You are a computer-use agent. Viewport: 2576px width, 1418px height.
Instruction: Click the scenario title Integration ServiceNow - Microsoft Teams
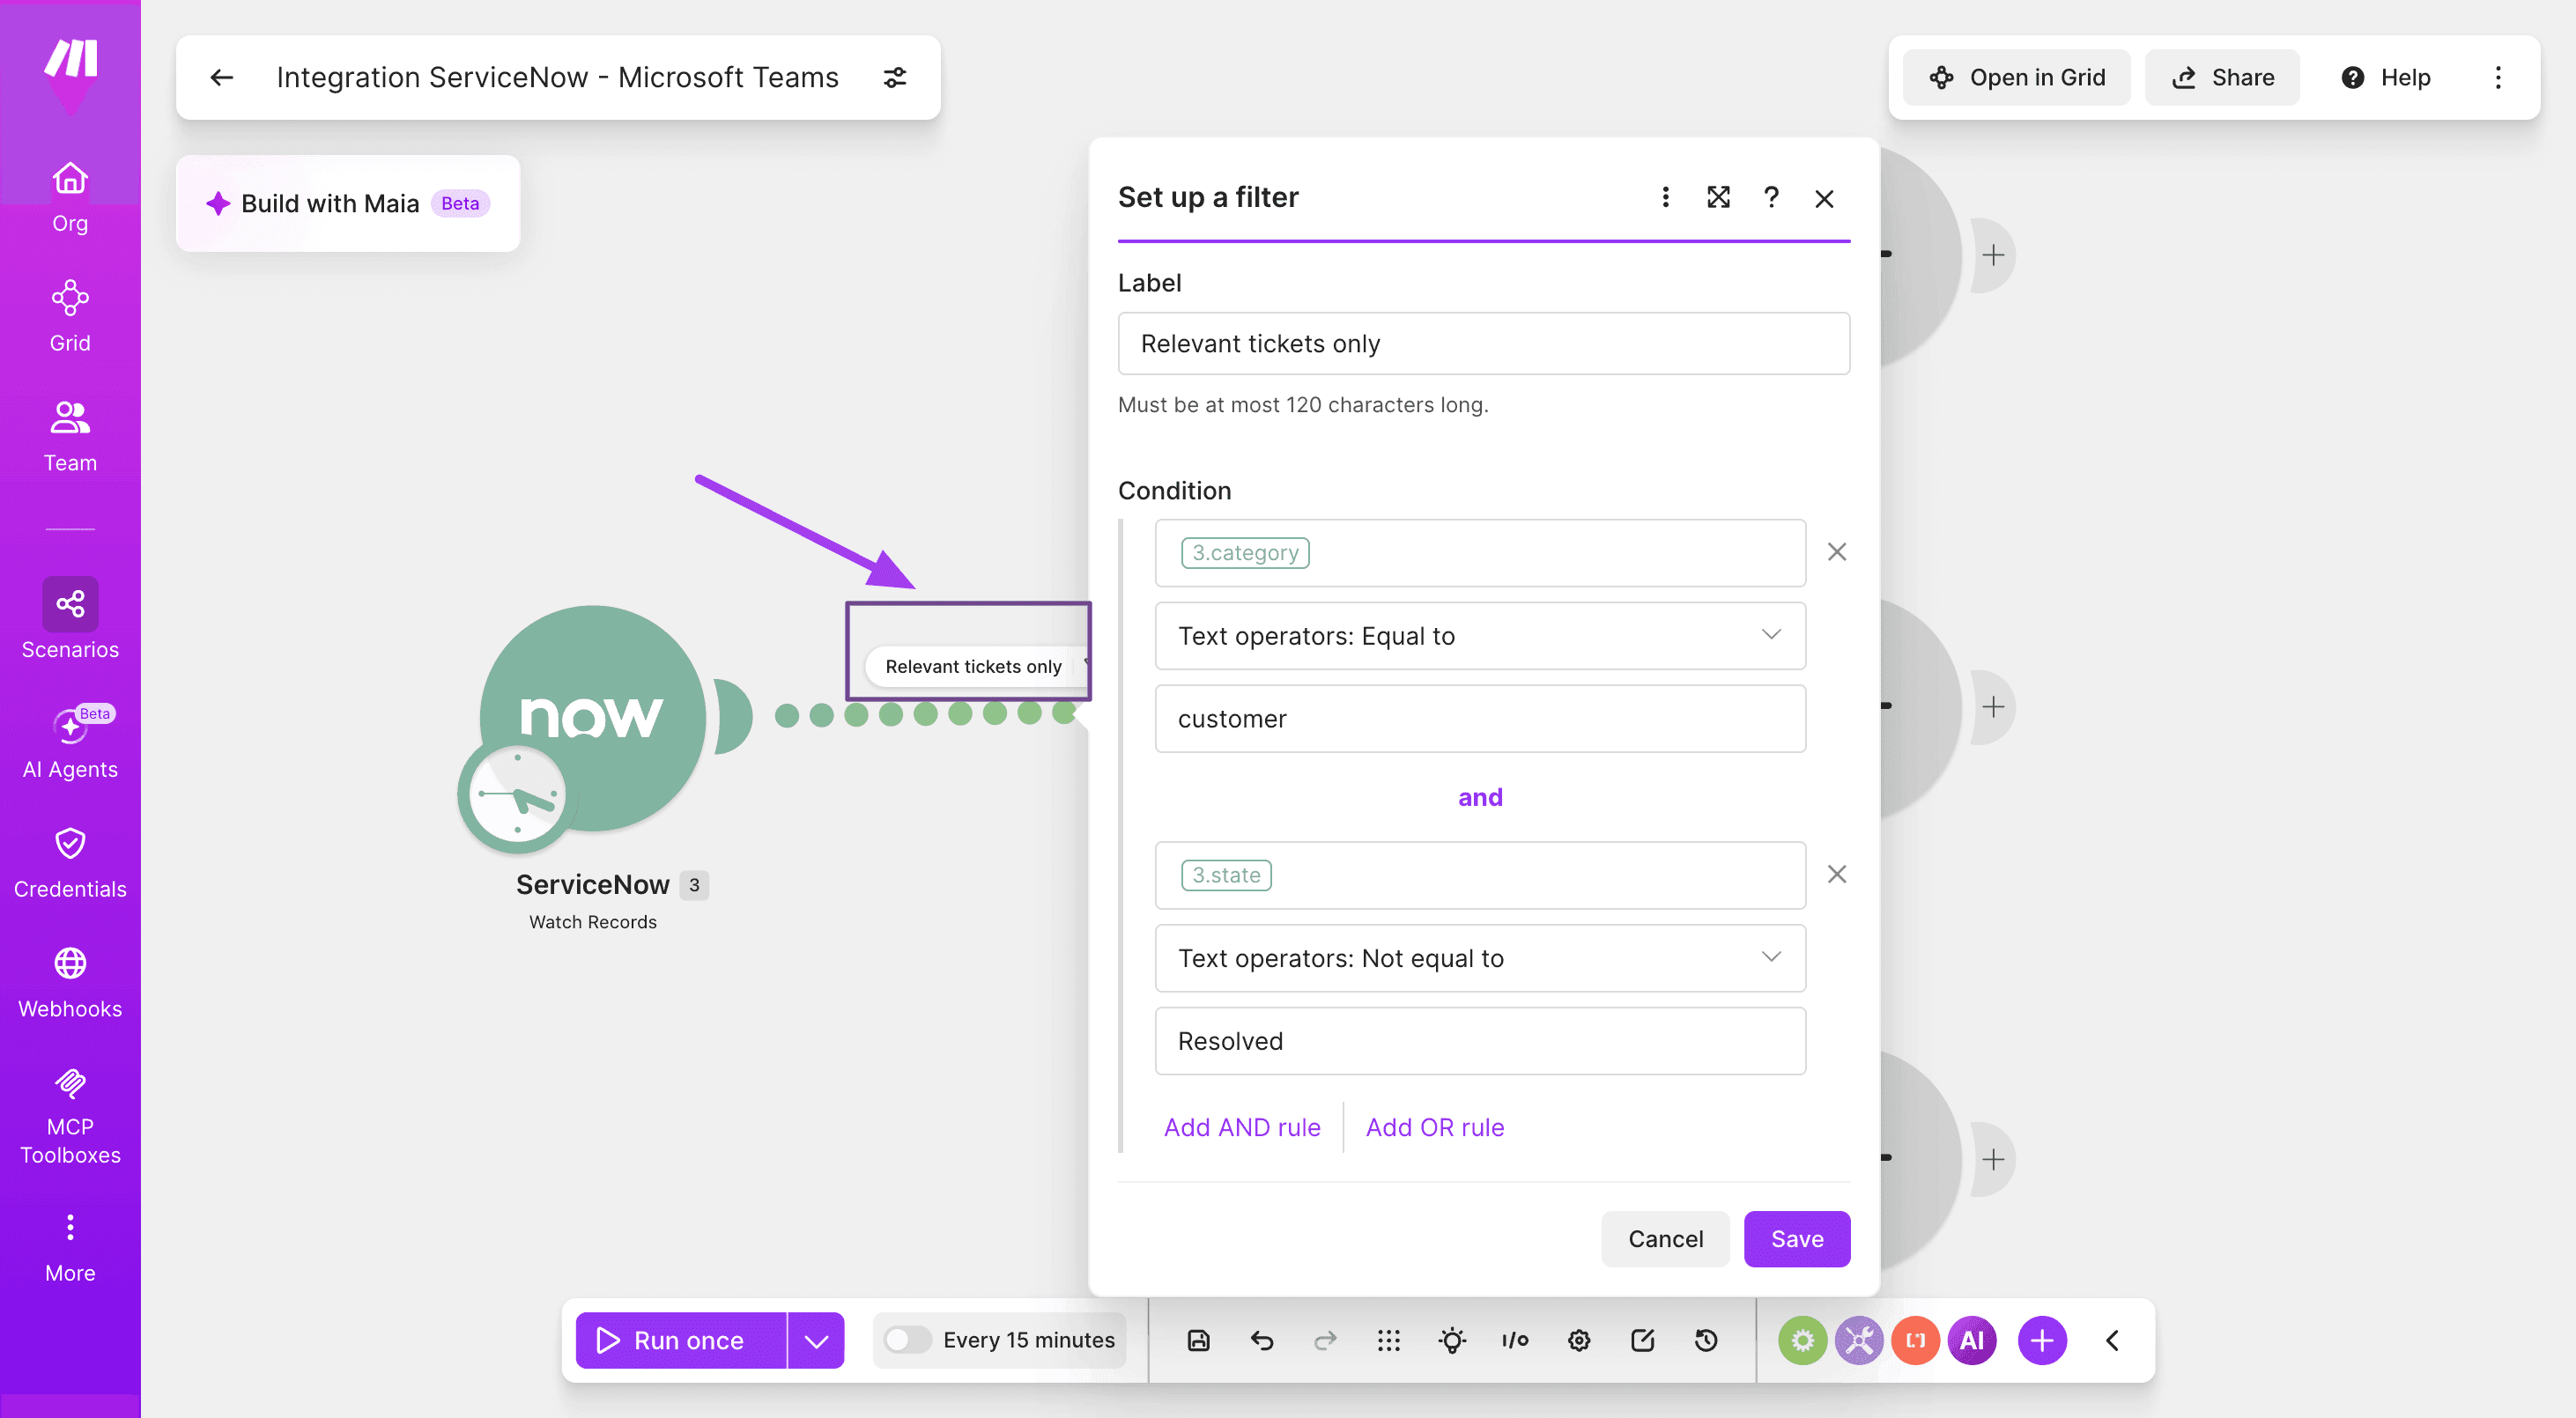(557, 77)
